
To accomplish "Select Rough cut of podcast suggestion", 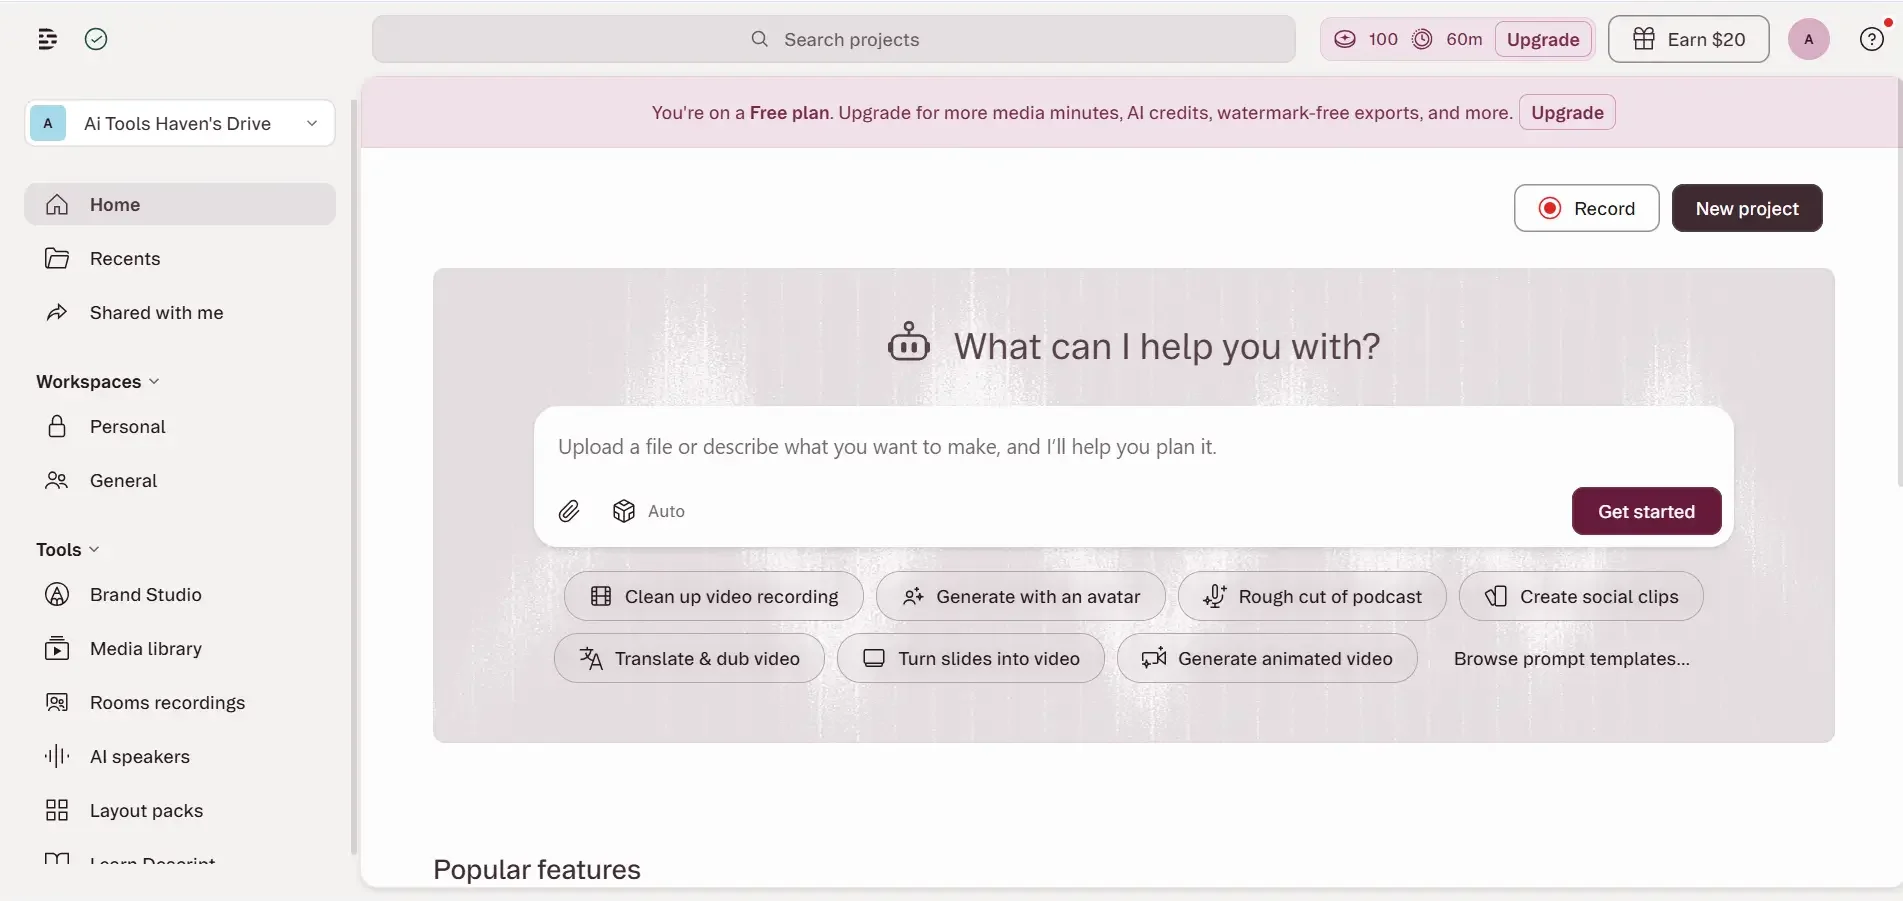I will pyautogui.click(x=1312, y=596).
